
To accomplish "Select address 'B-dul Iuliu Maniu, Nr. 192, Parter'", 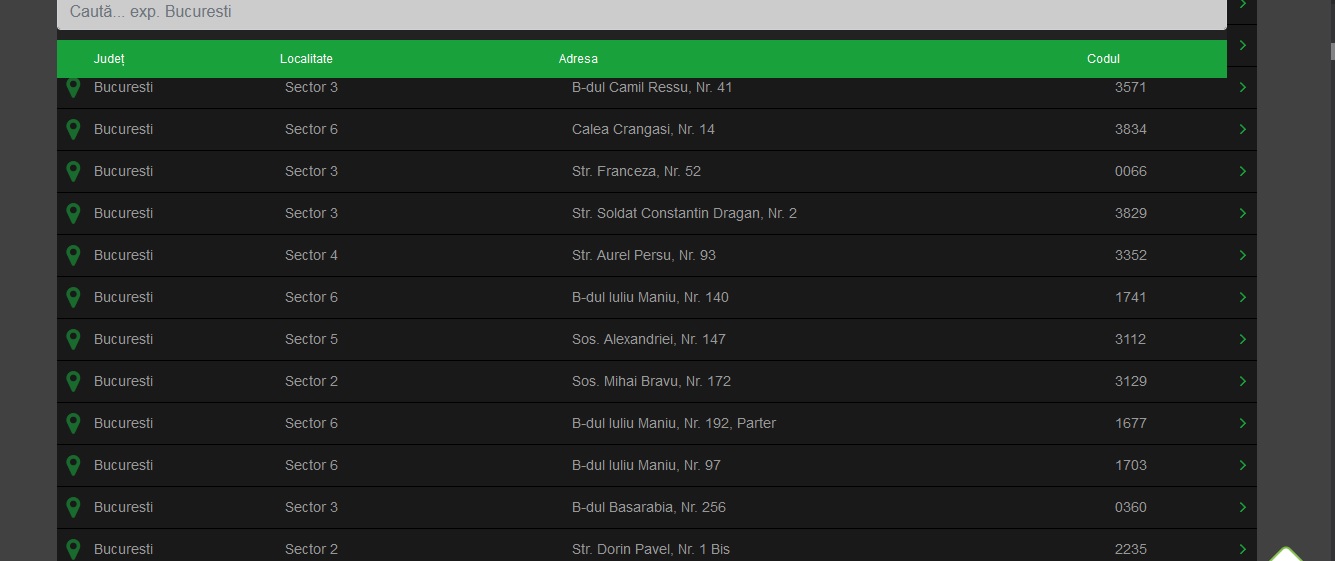I will pyautogui.click(x=674, y=423).
